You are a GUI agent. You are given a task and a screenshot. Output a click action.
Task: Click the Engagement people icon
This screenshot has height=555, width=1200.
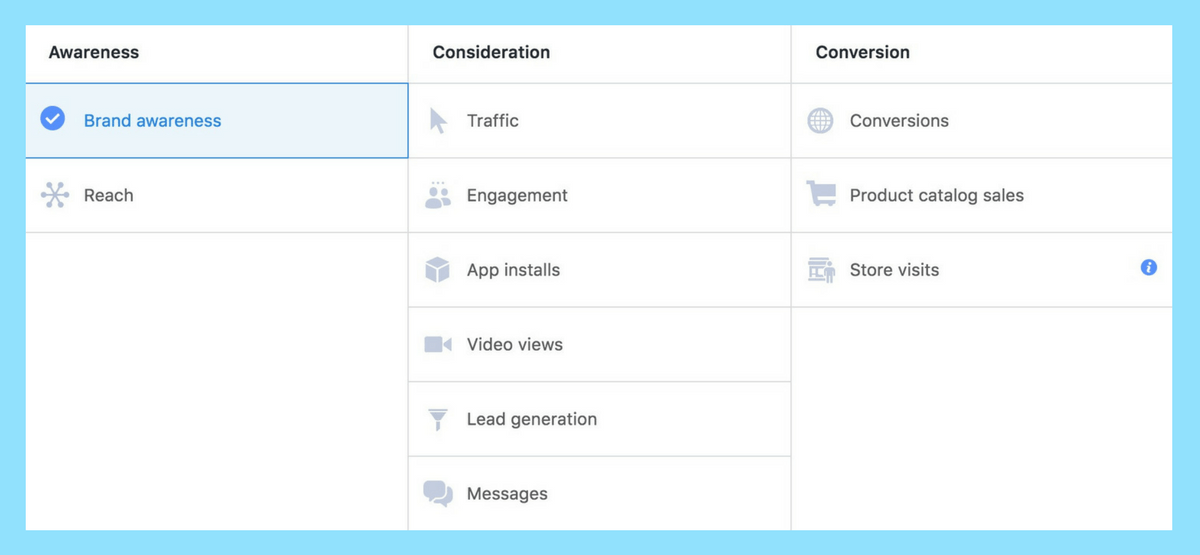438,195
